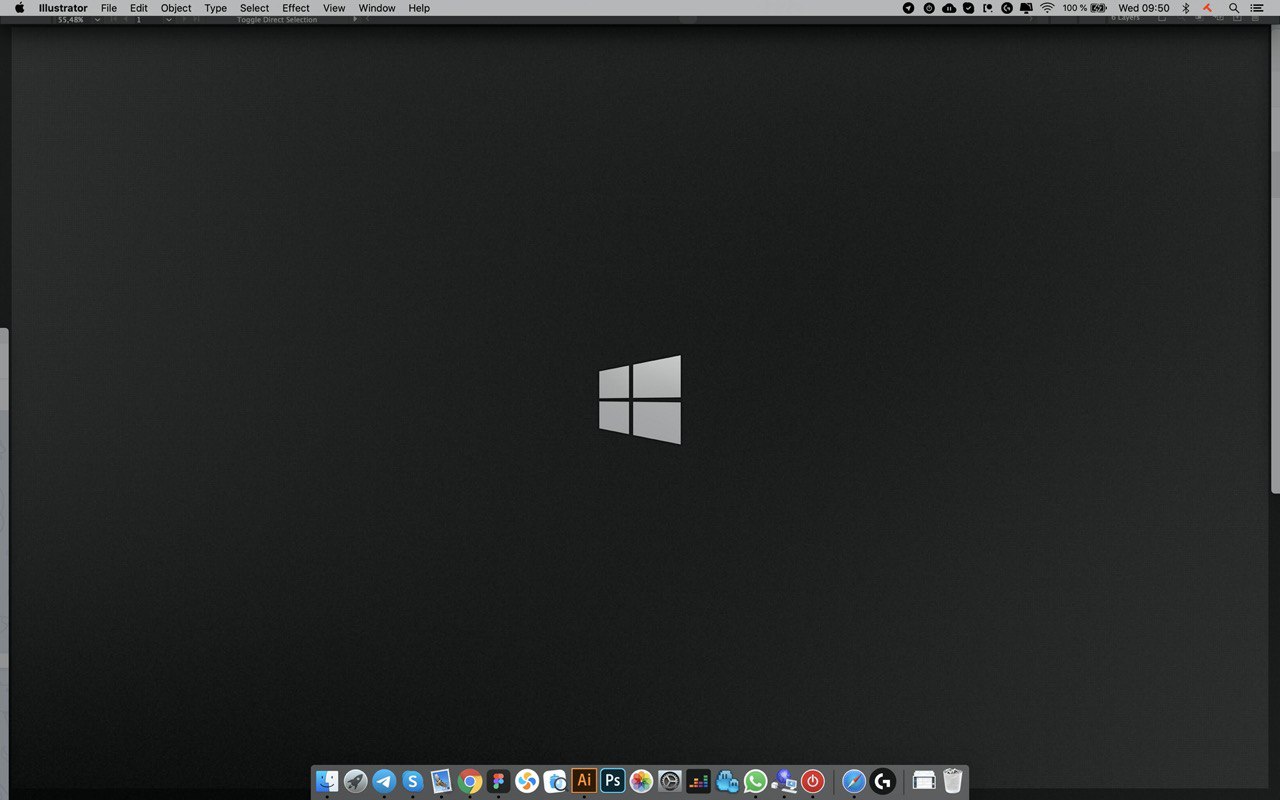Viewport: 1280px width, 800px height.
Task: Switch to Adobe Photoshop in dock
Action: click(x=613, y=781)
